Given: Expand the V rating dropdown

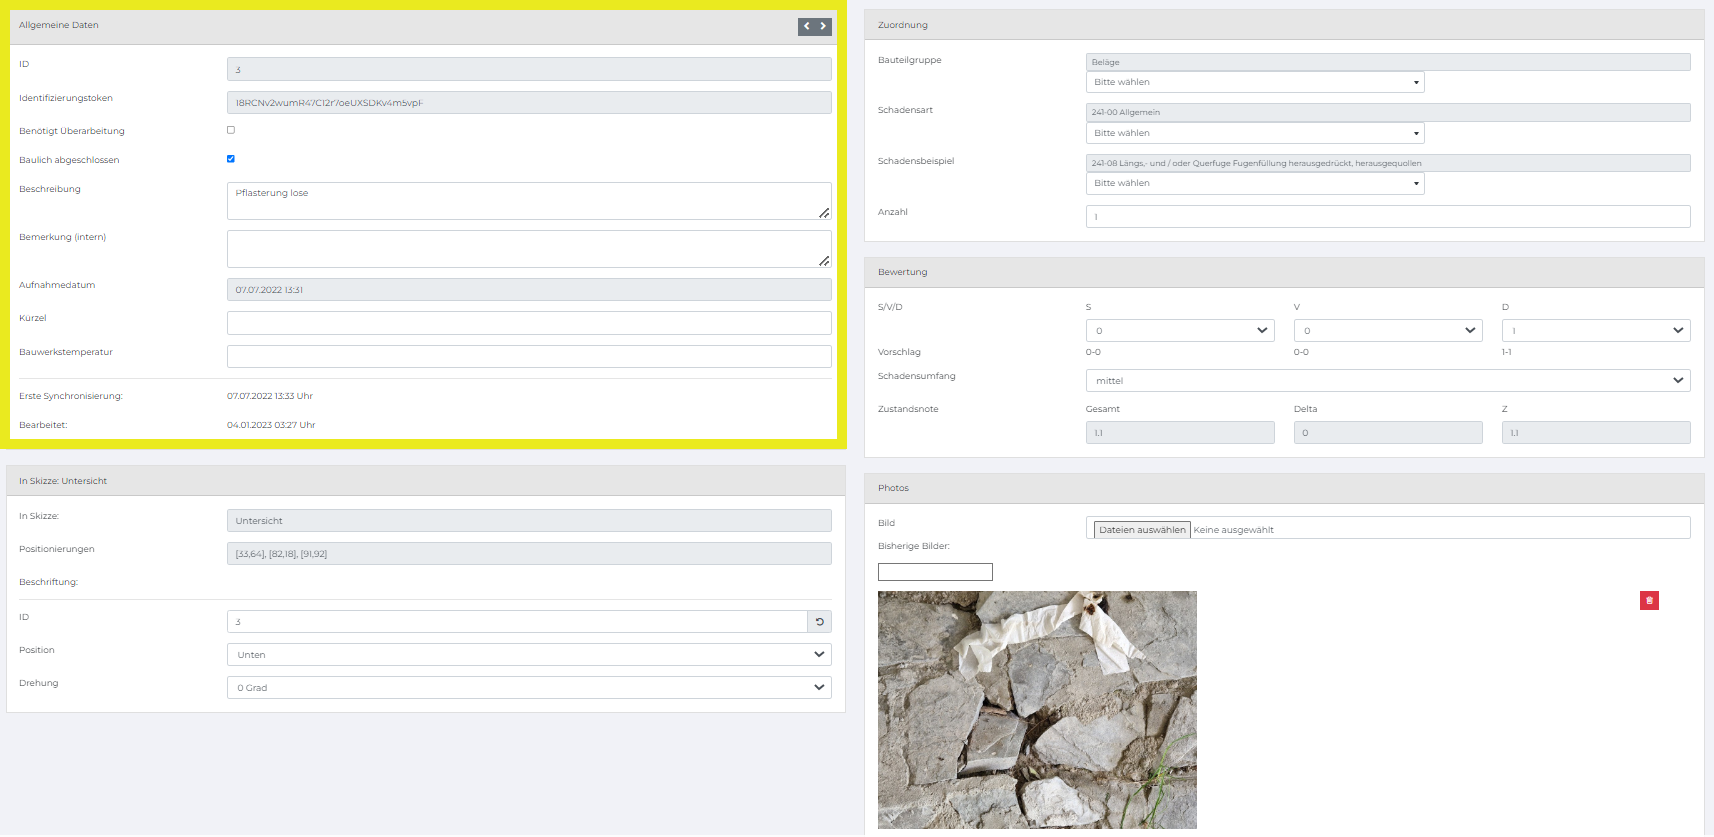Looking at the screenshot, I should click(1388, 330).
